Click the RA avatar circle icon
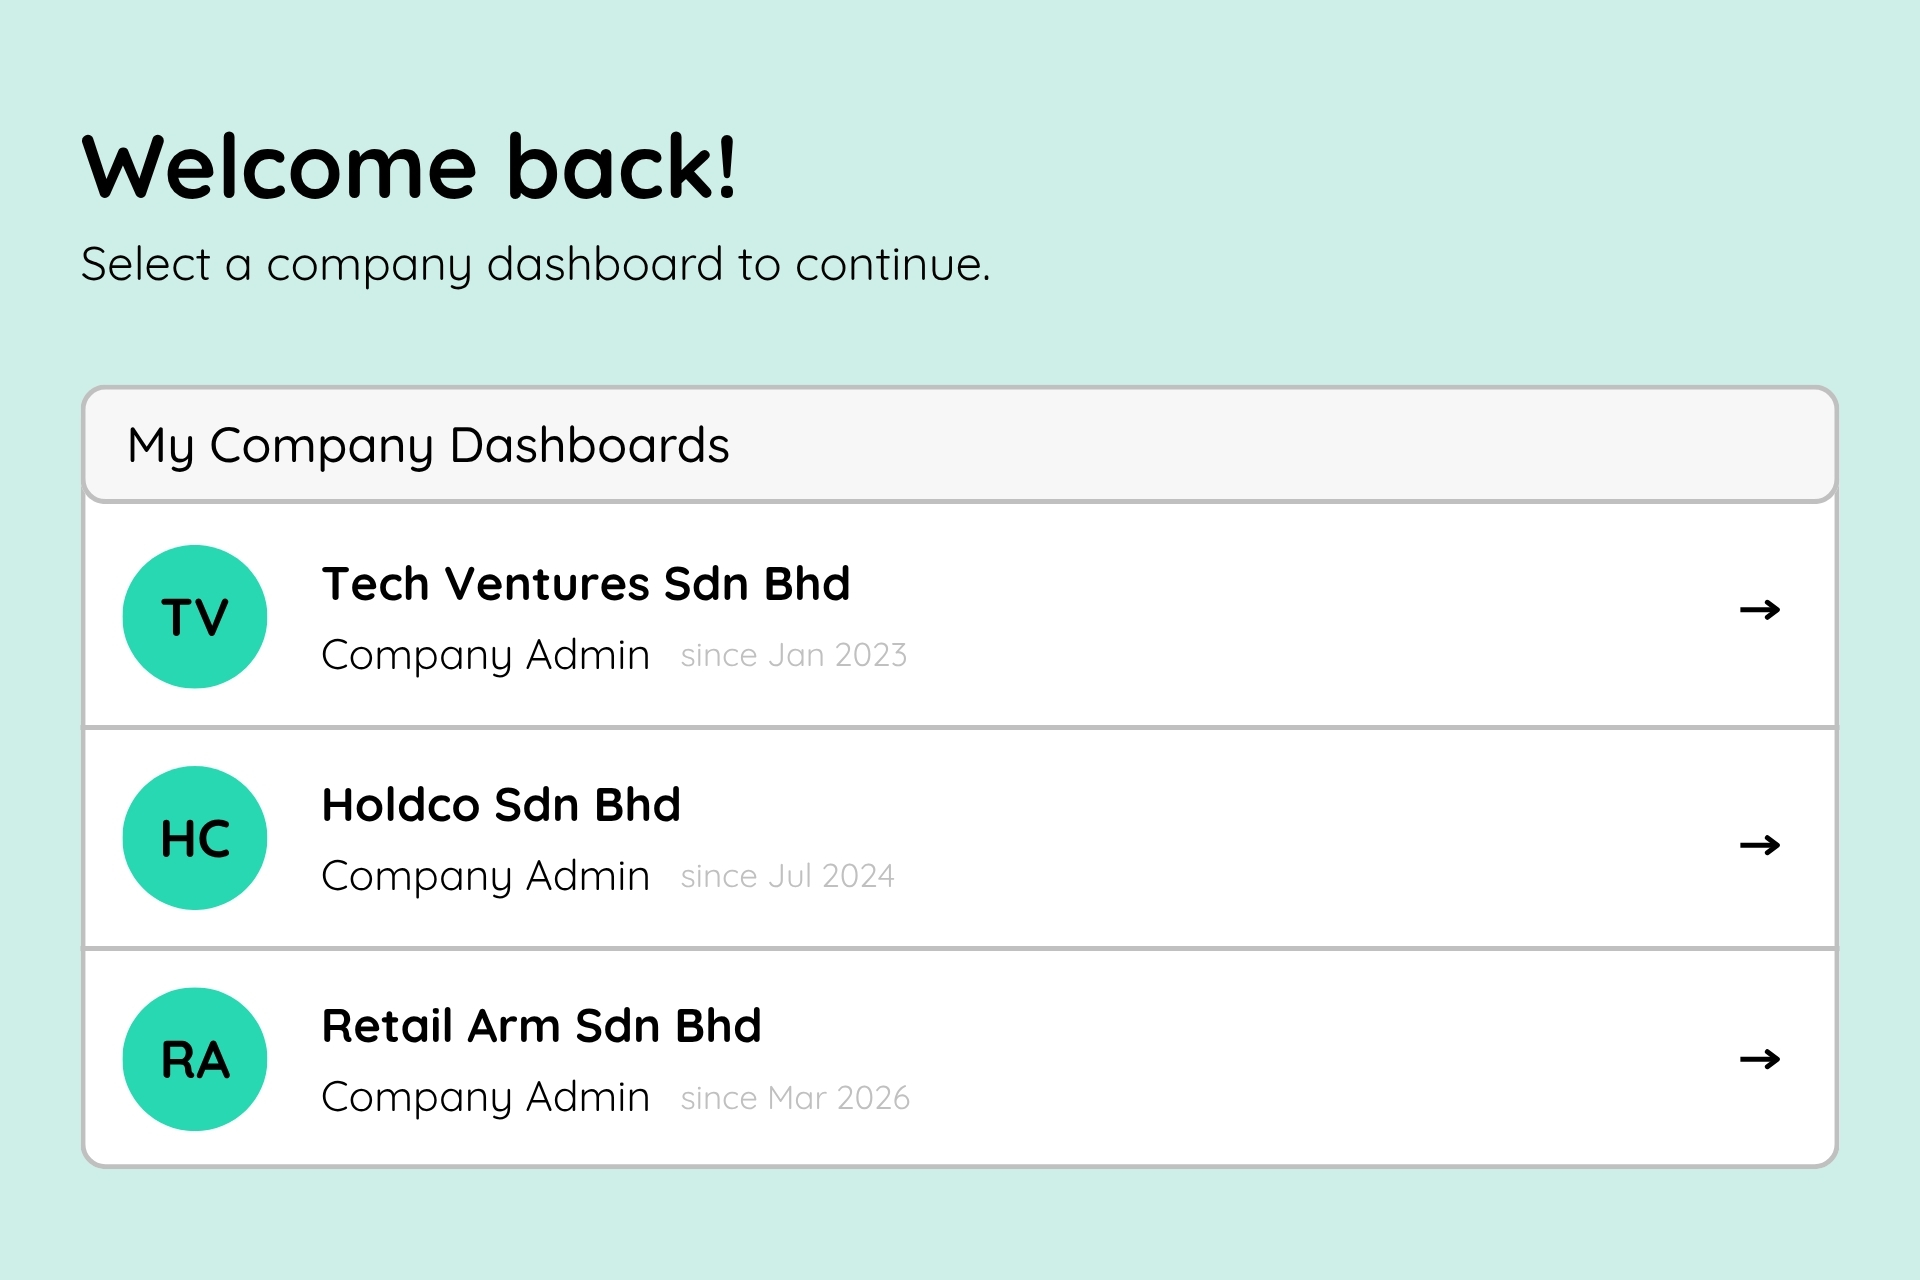This screenshot has height=1280, width=1920. click(x=195, y=1059)
